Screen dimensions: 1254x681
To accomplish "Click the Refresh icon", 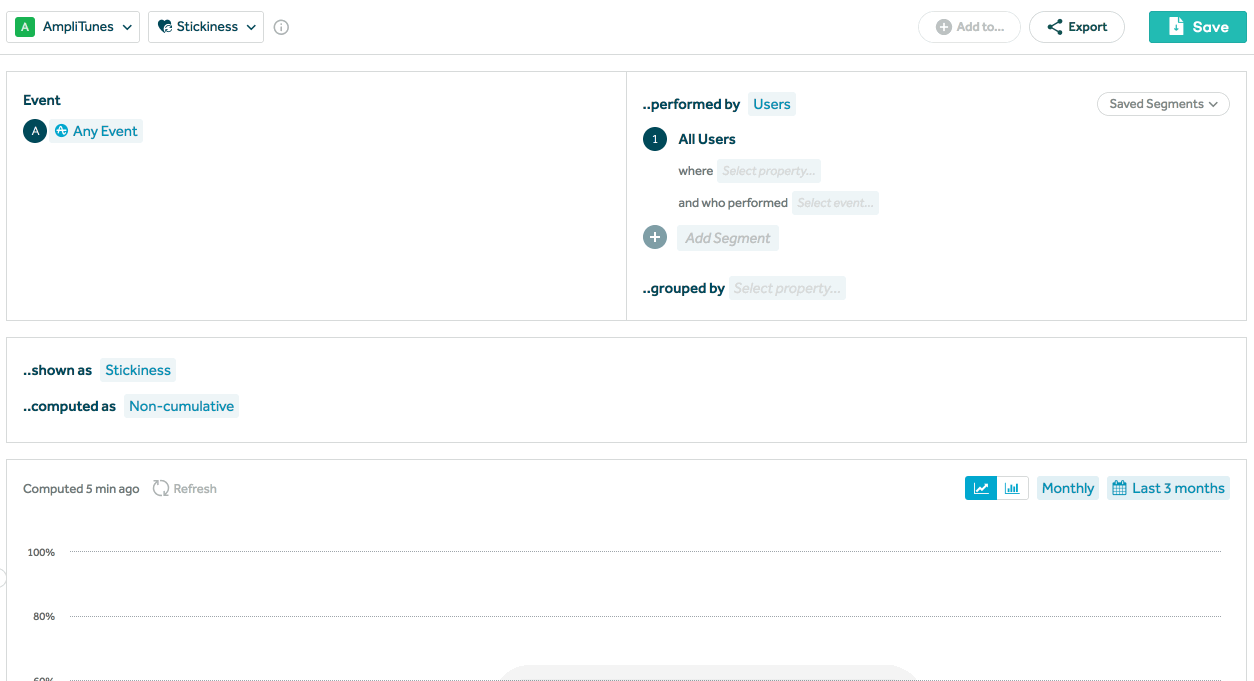I will tap(161, 489).
